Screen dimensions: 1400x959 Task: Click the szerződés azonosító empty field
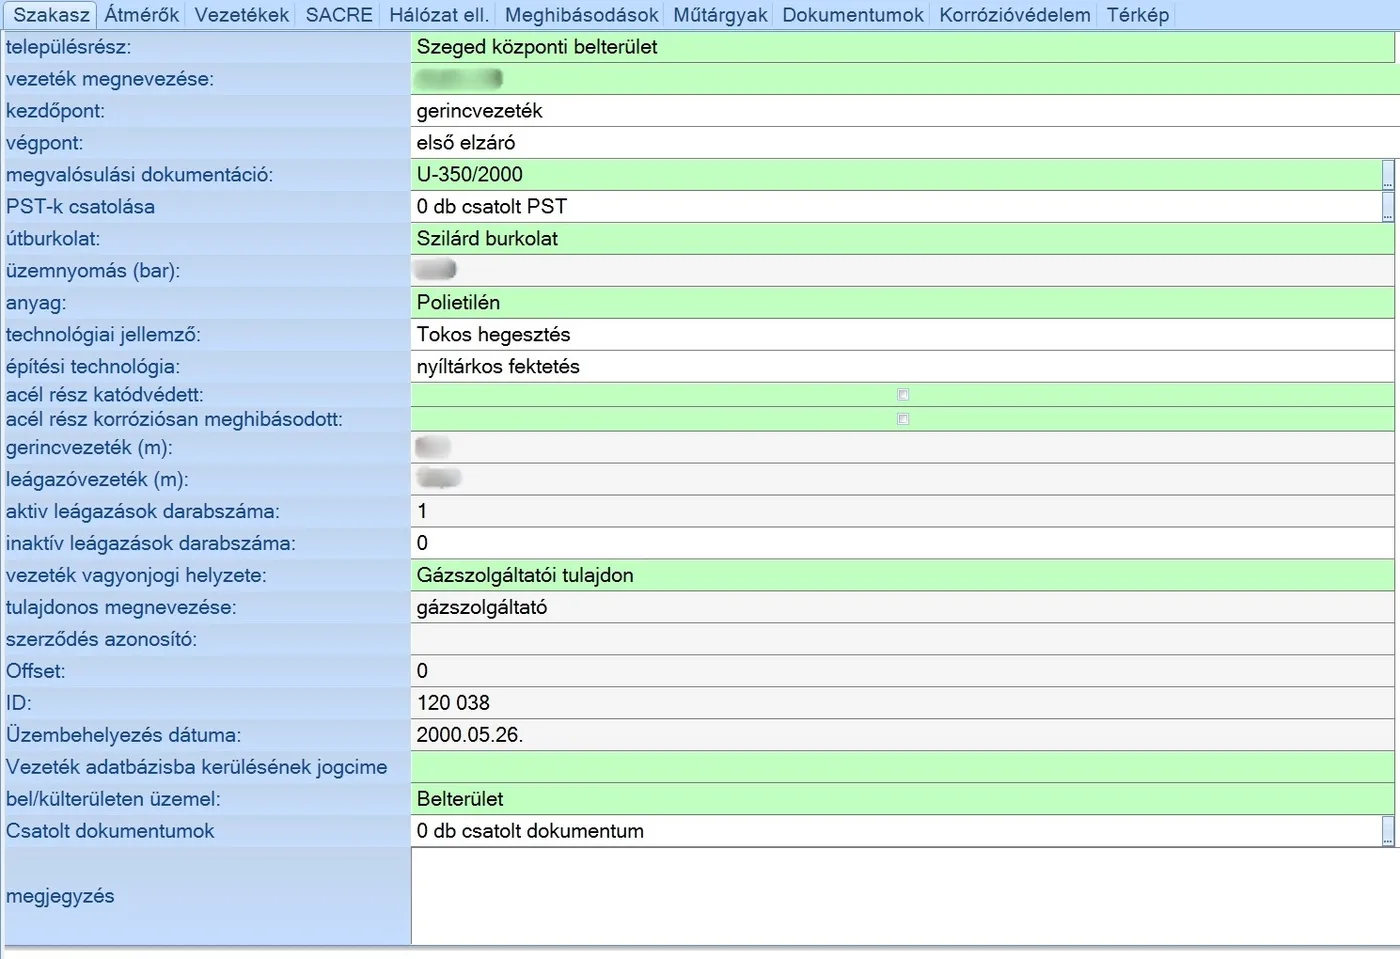tap(903, 639)
